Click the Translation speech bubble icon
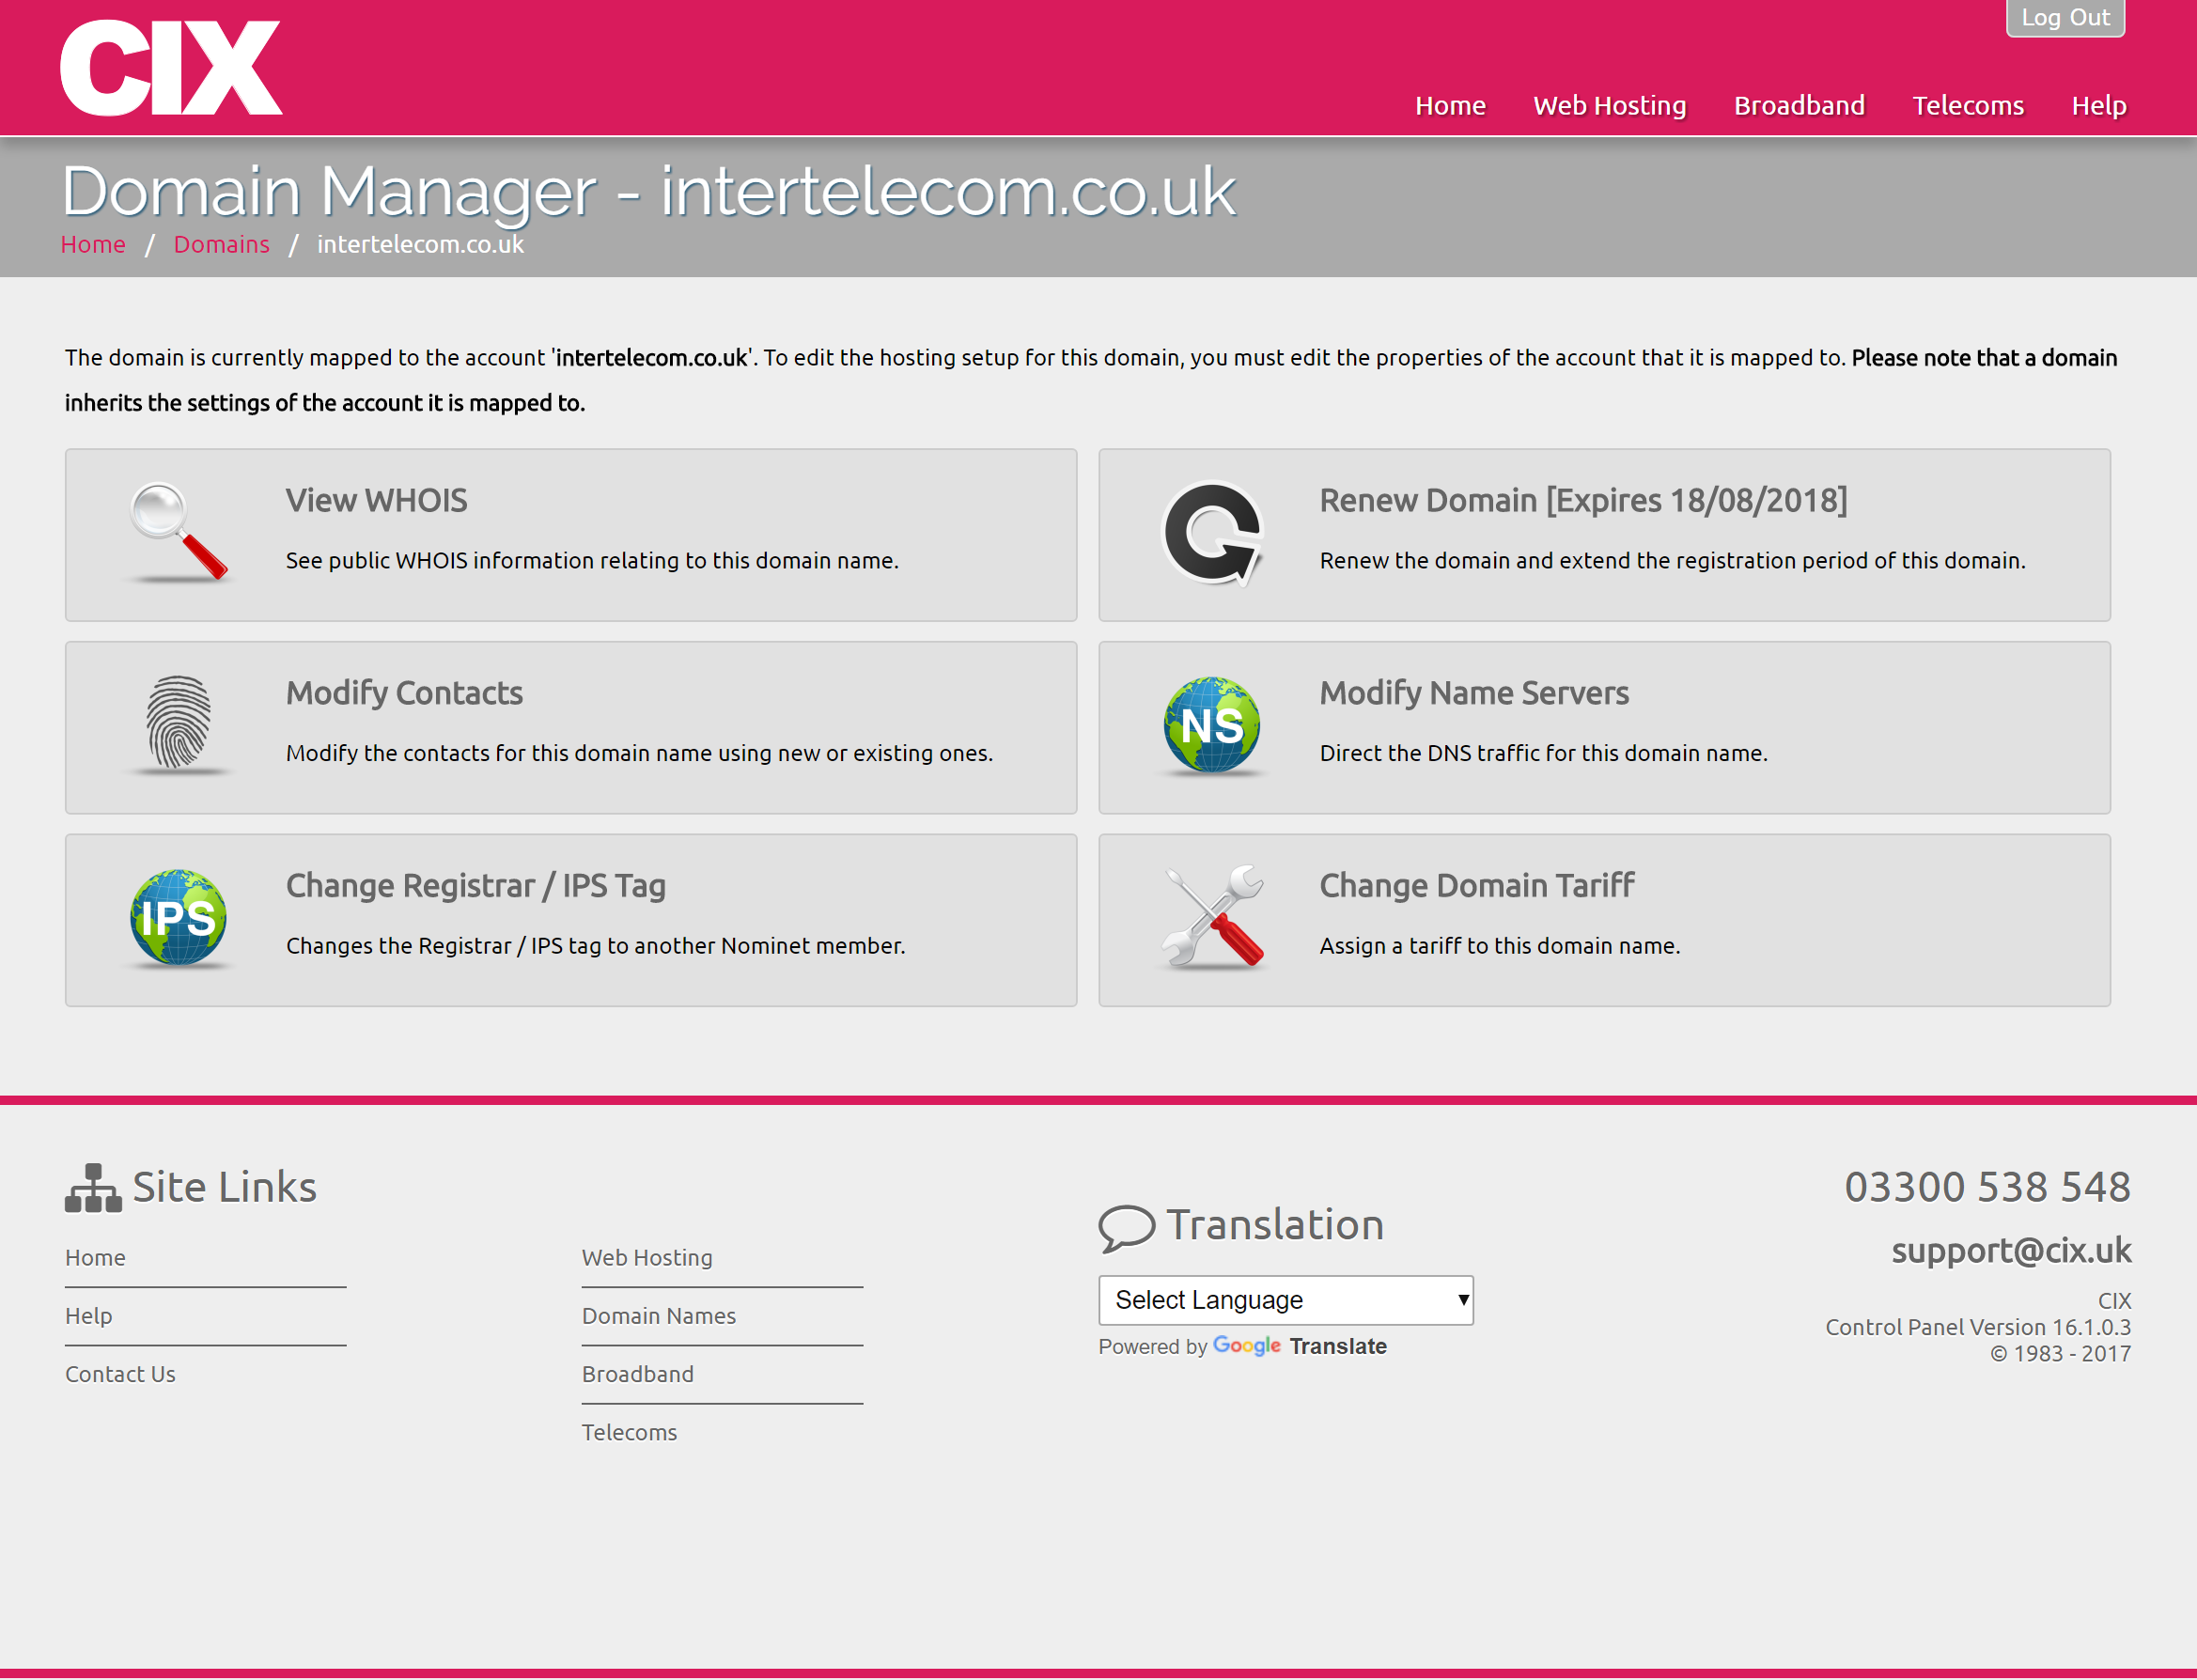 click(x=1127, y=1227)
